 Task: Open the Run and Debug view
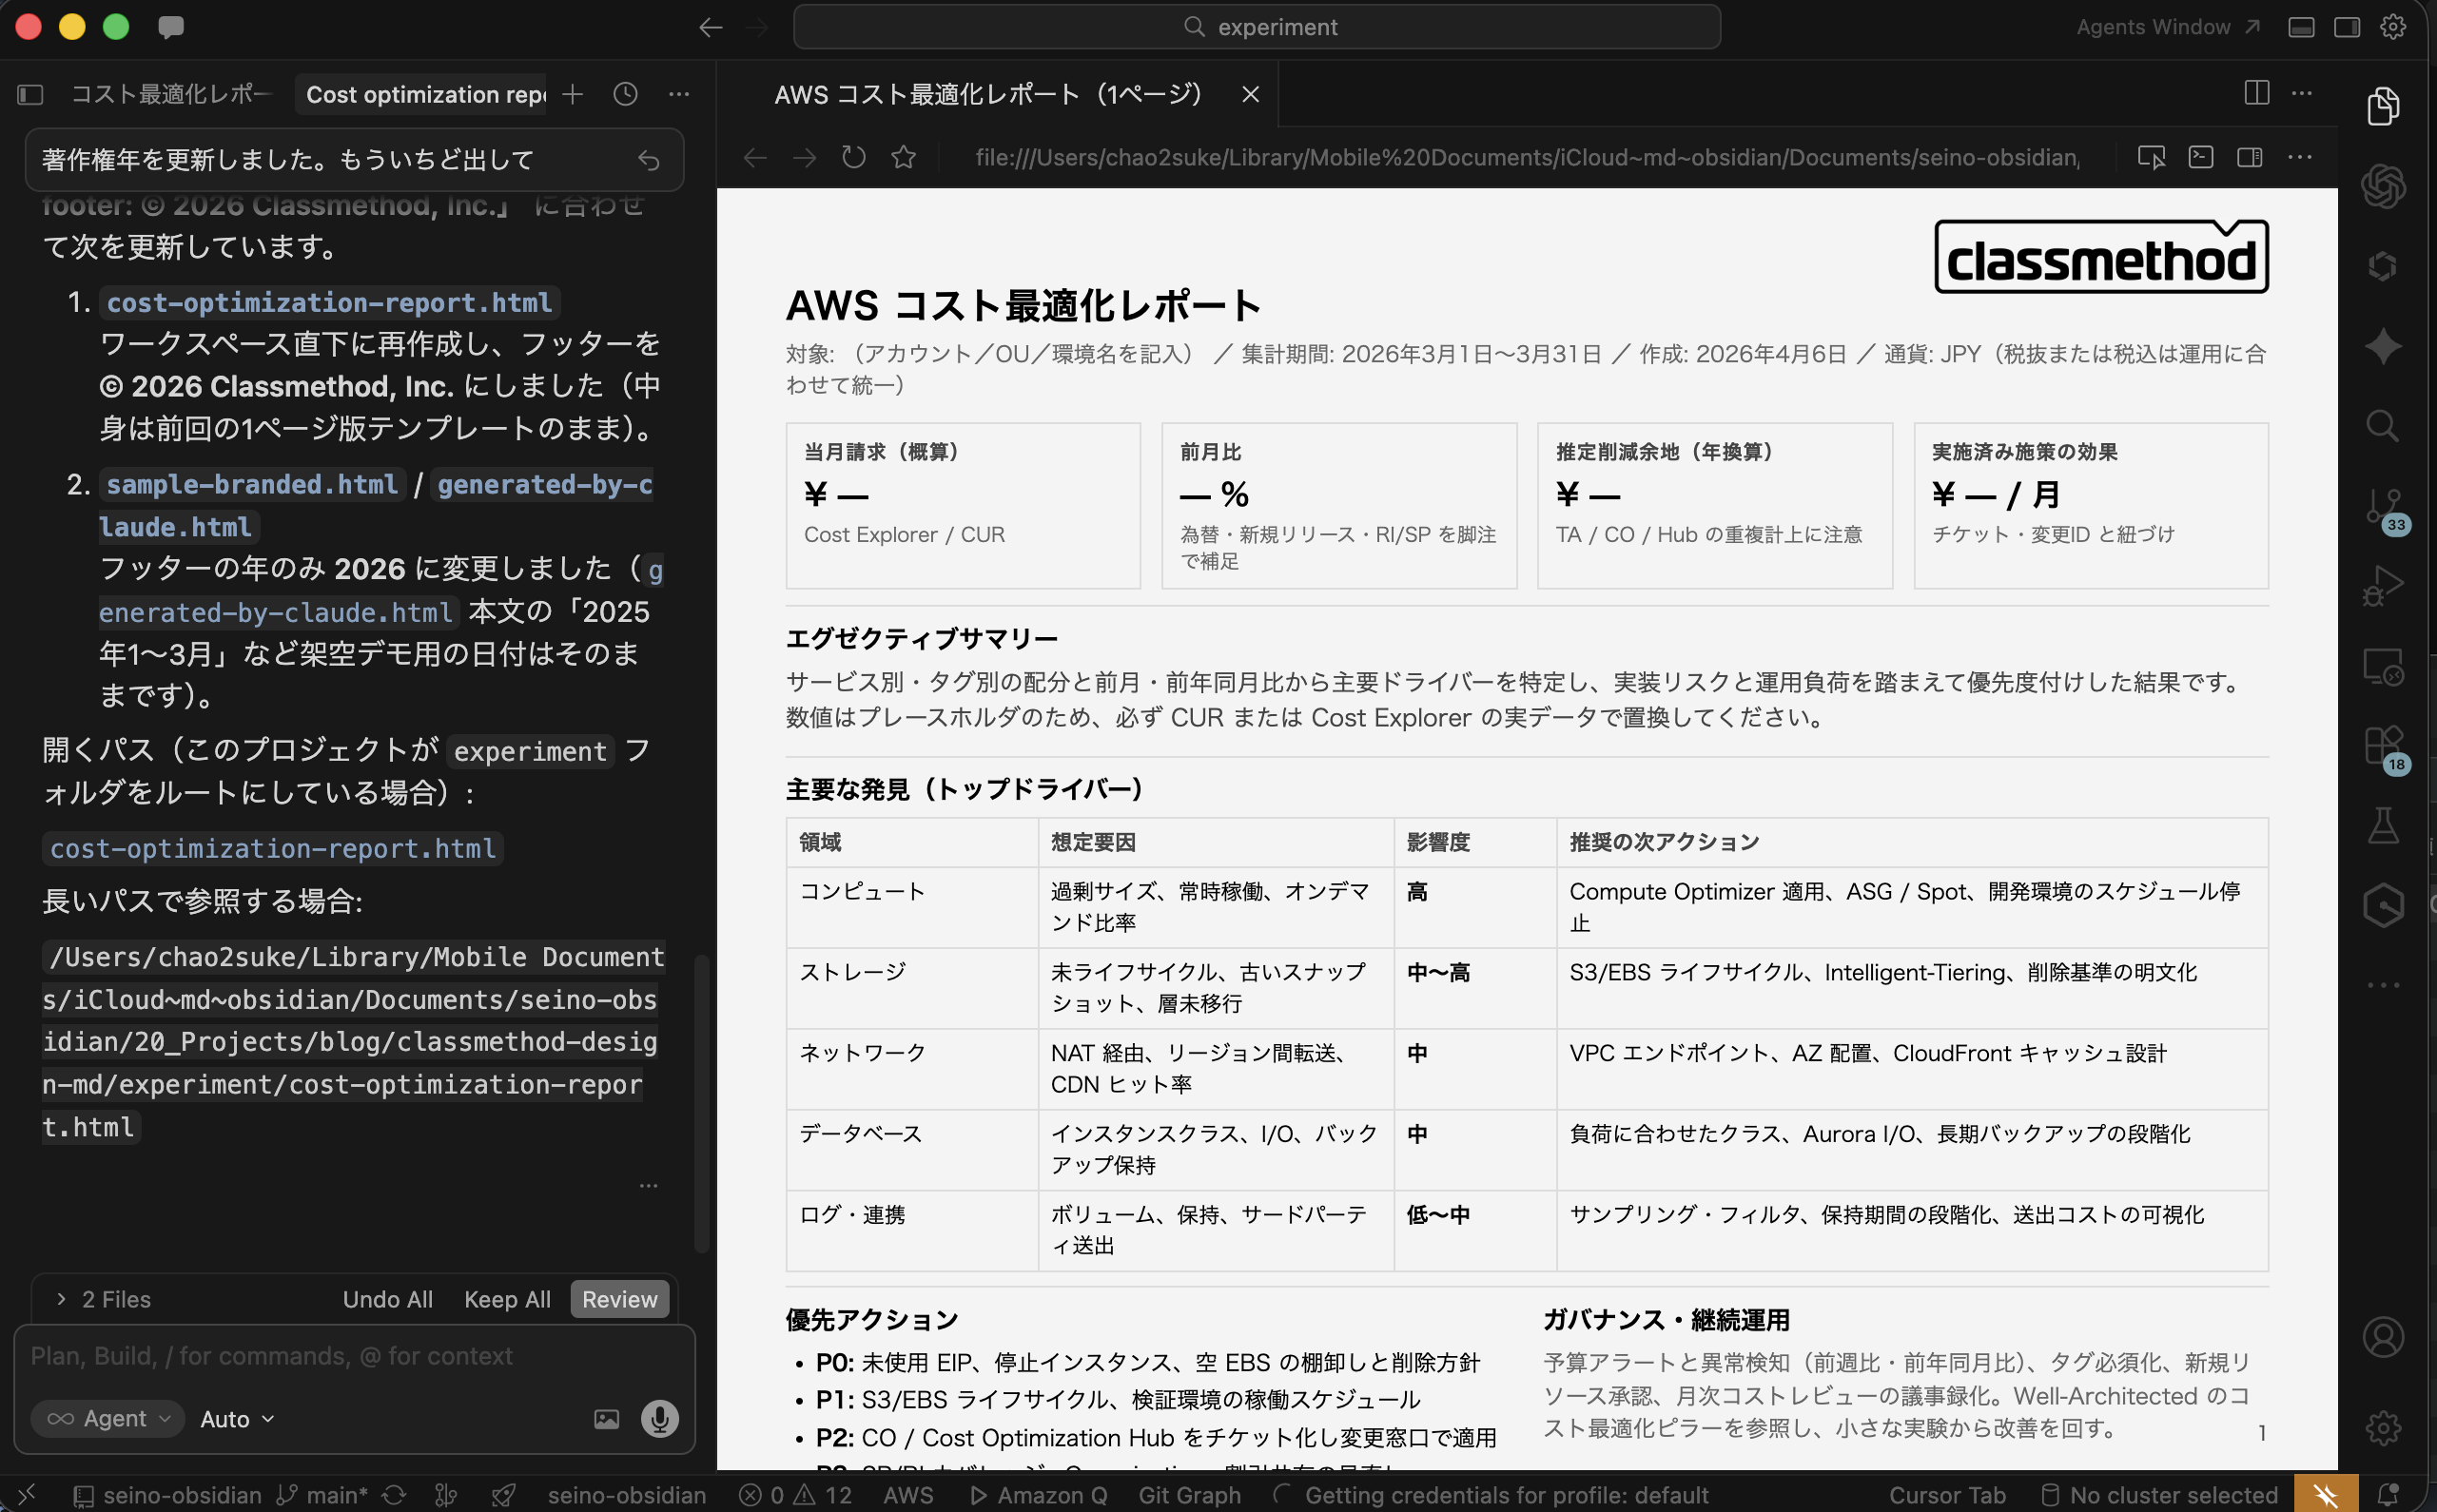point(2385,585)
